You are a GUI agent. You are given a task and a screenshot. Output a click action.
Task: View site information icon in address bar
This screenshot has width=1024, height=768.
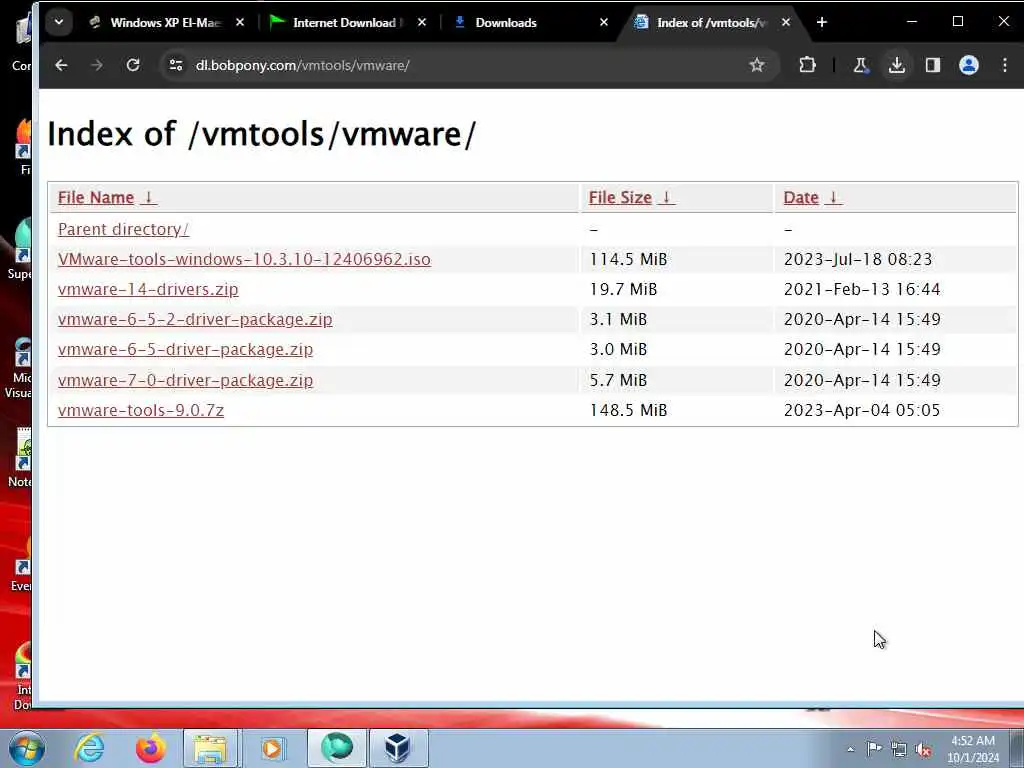pos(176,65)
